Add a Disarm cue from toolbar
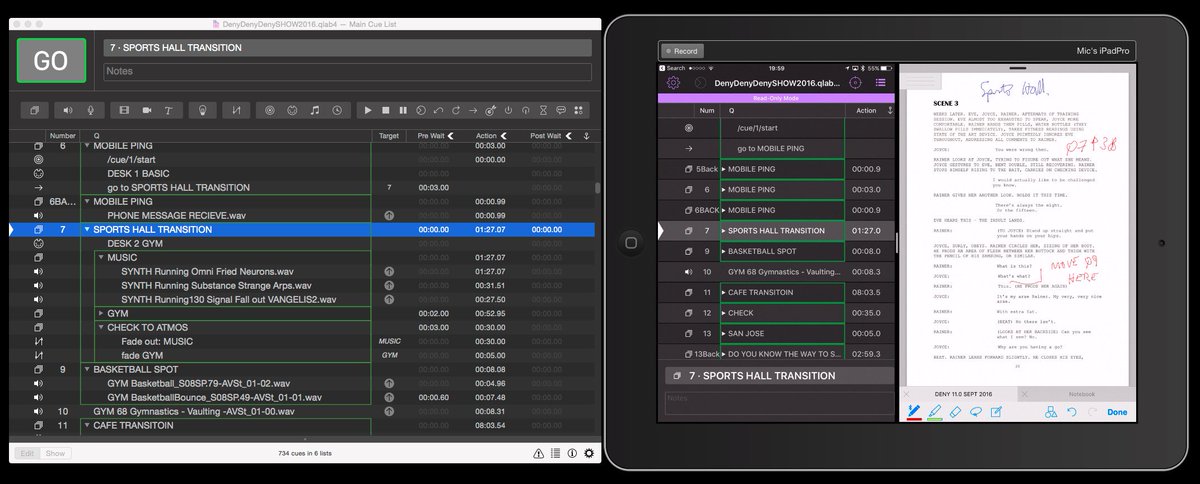The image size is (1200, 484). [526, 110]
